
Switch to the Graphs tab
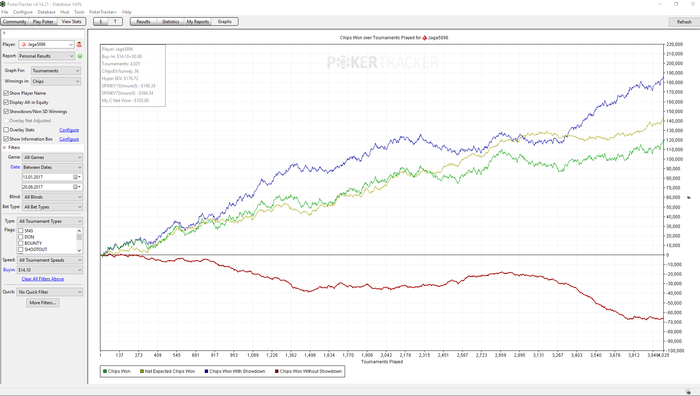tap(225, 21)
